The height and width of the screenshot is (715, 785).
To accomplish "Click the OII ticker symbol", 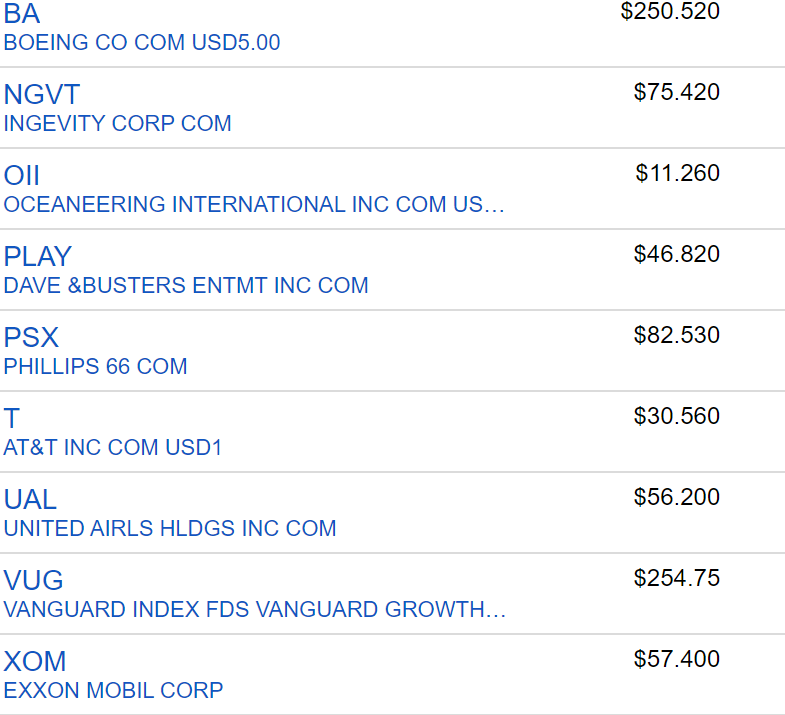I will (22, 176).
